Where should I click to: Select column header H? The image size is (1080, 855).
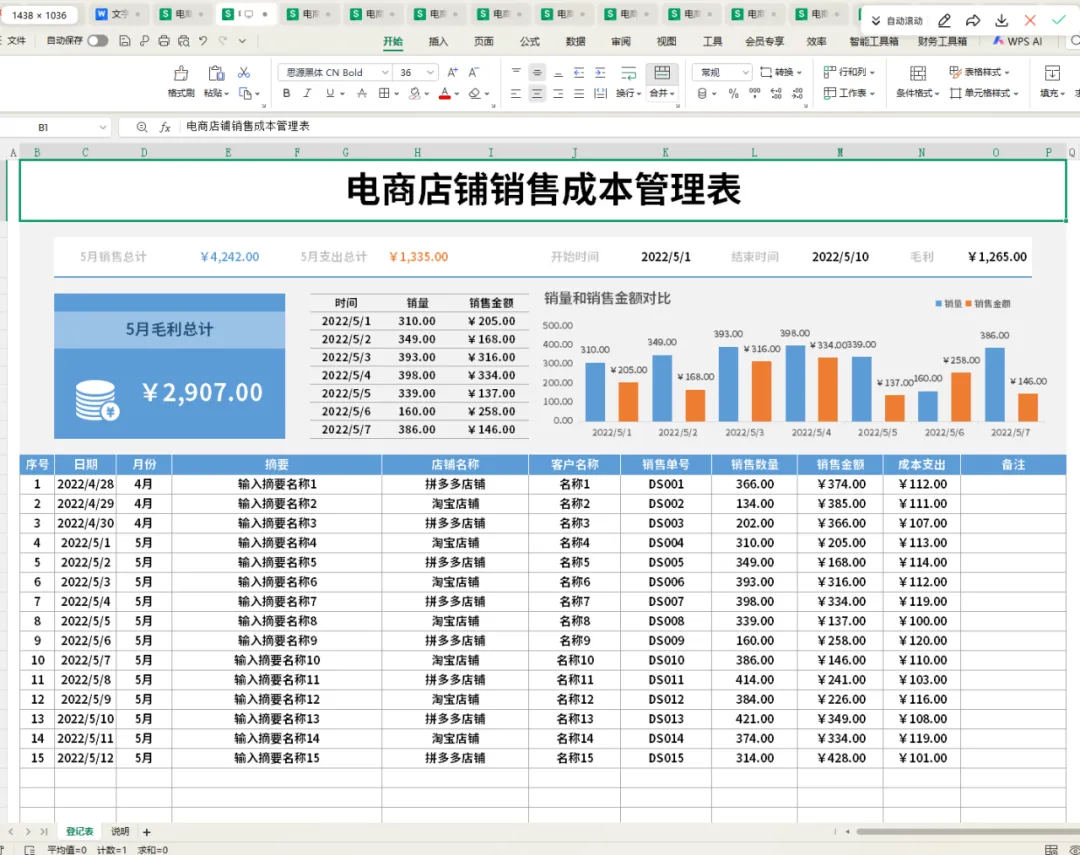click(x=417, y=153)
